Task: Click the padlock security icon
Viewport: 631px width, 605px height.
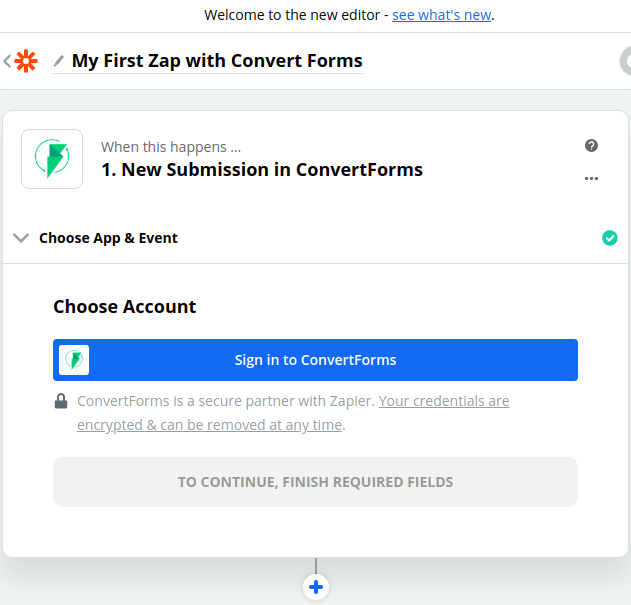Action: [61, 402]
